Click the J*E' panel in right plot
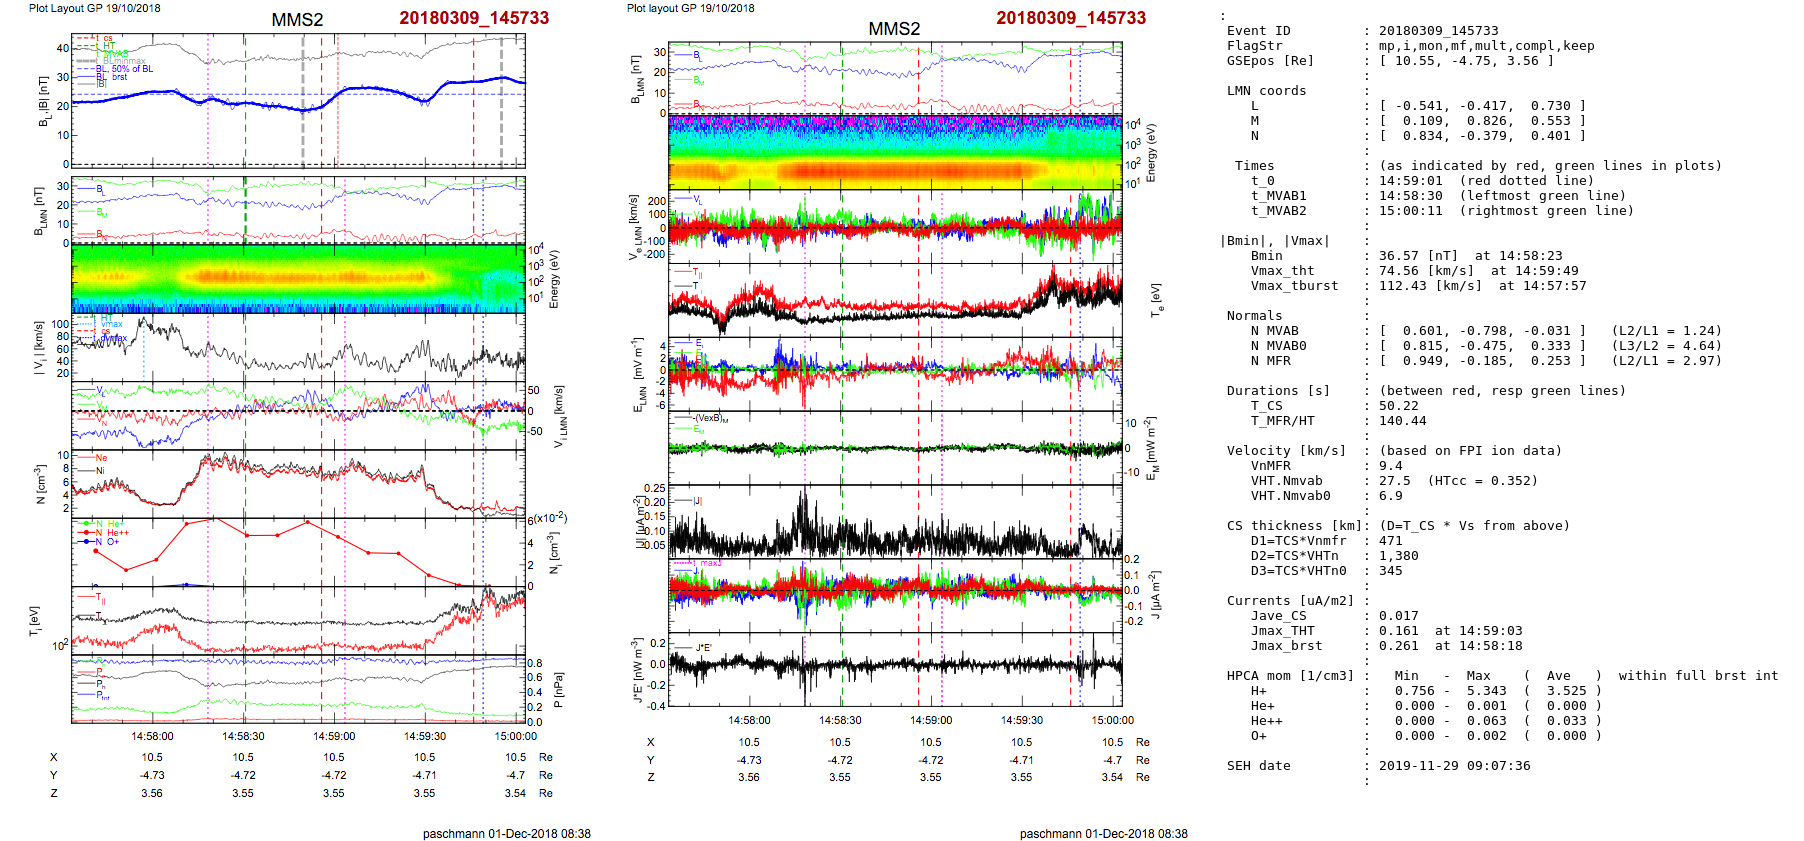Screen dimensions: 1804x841 click(x=895, y=668)
